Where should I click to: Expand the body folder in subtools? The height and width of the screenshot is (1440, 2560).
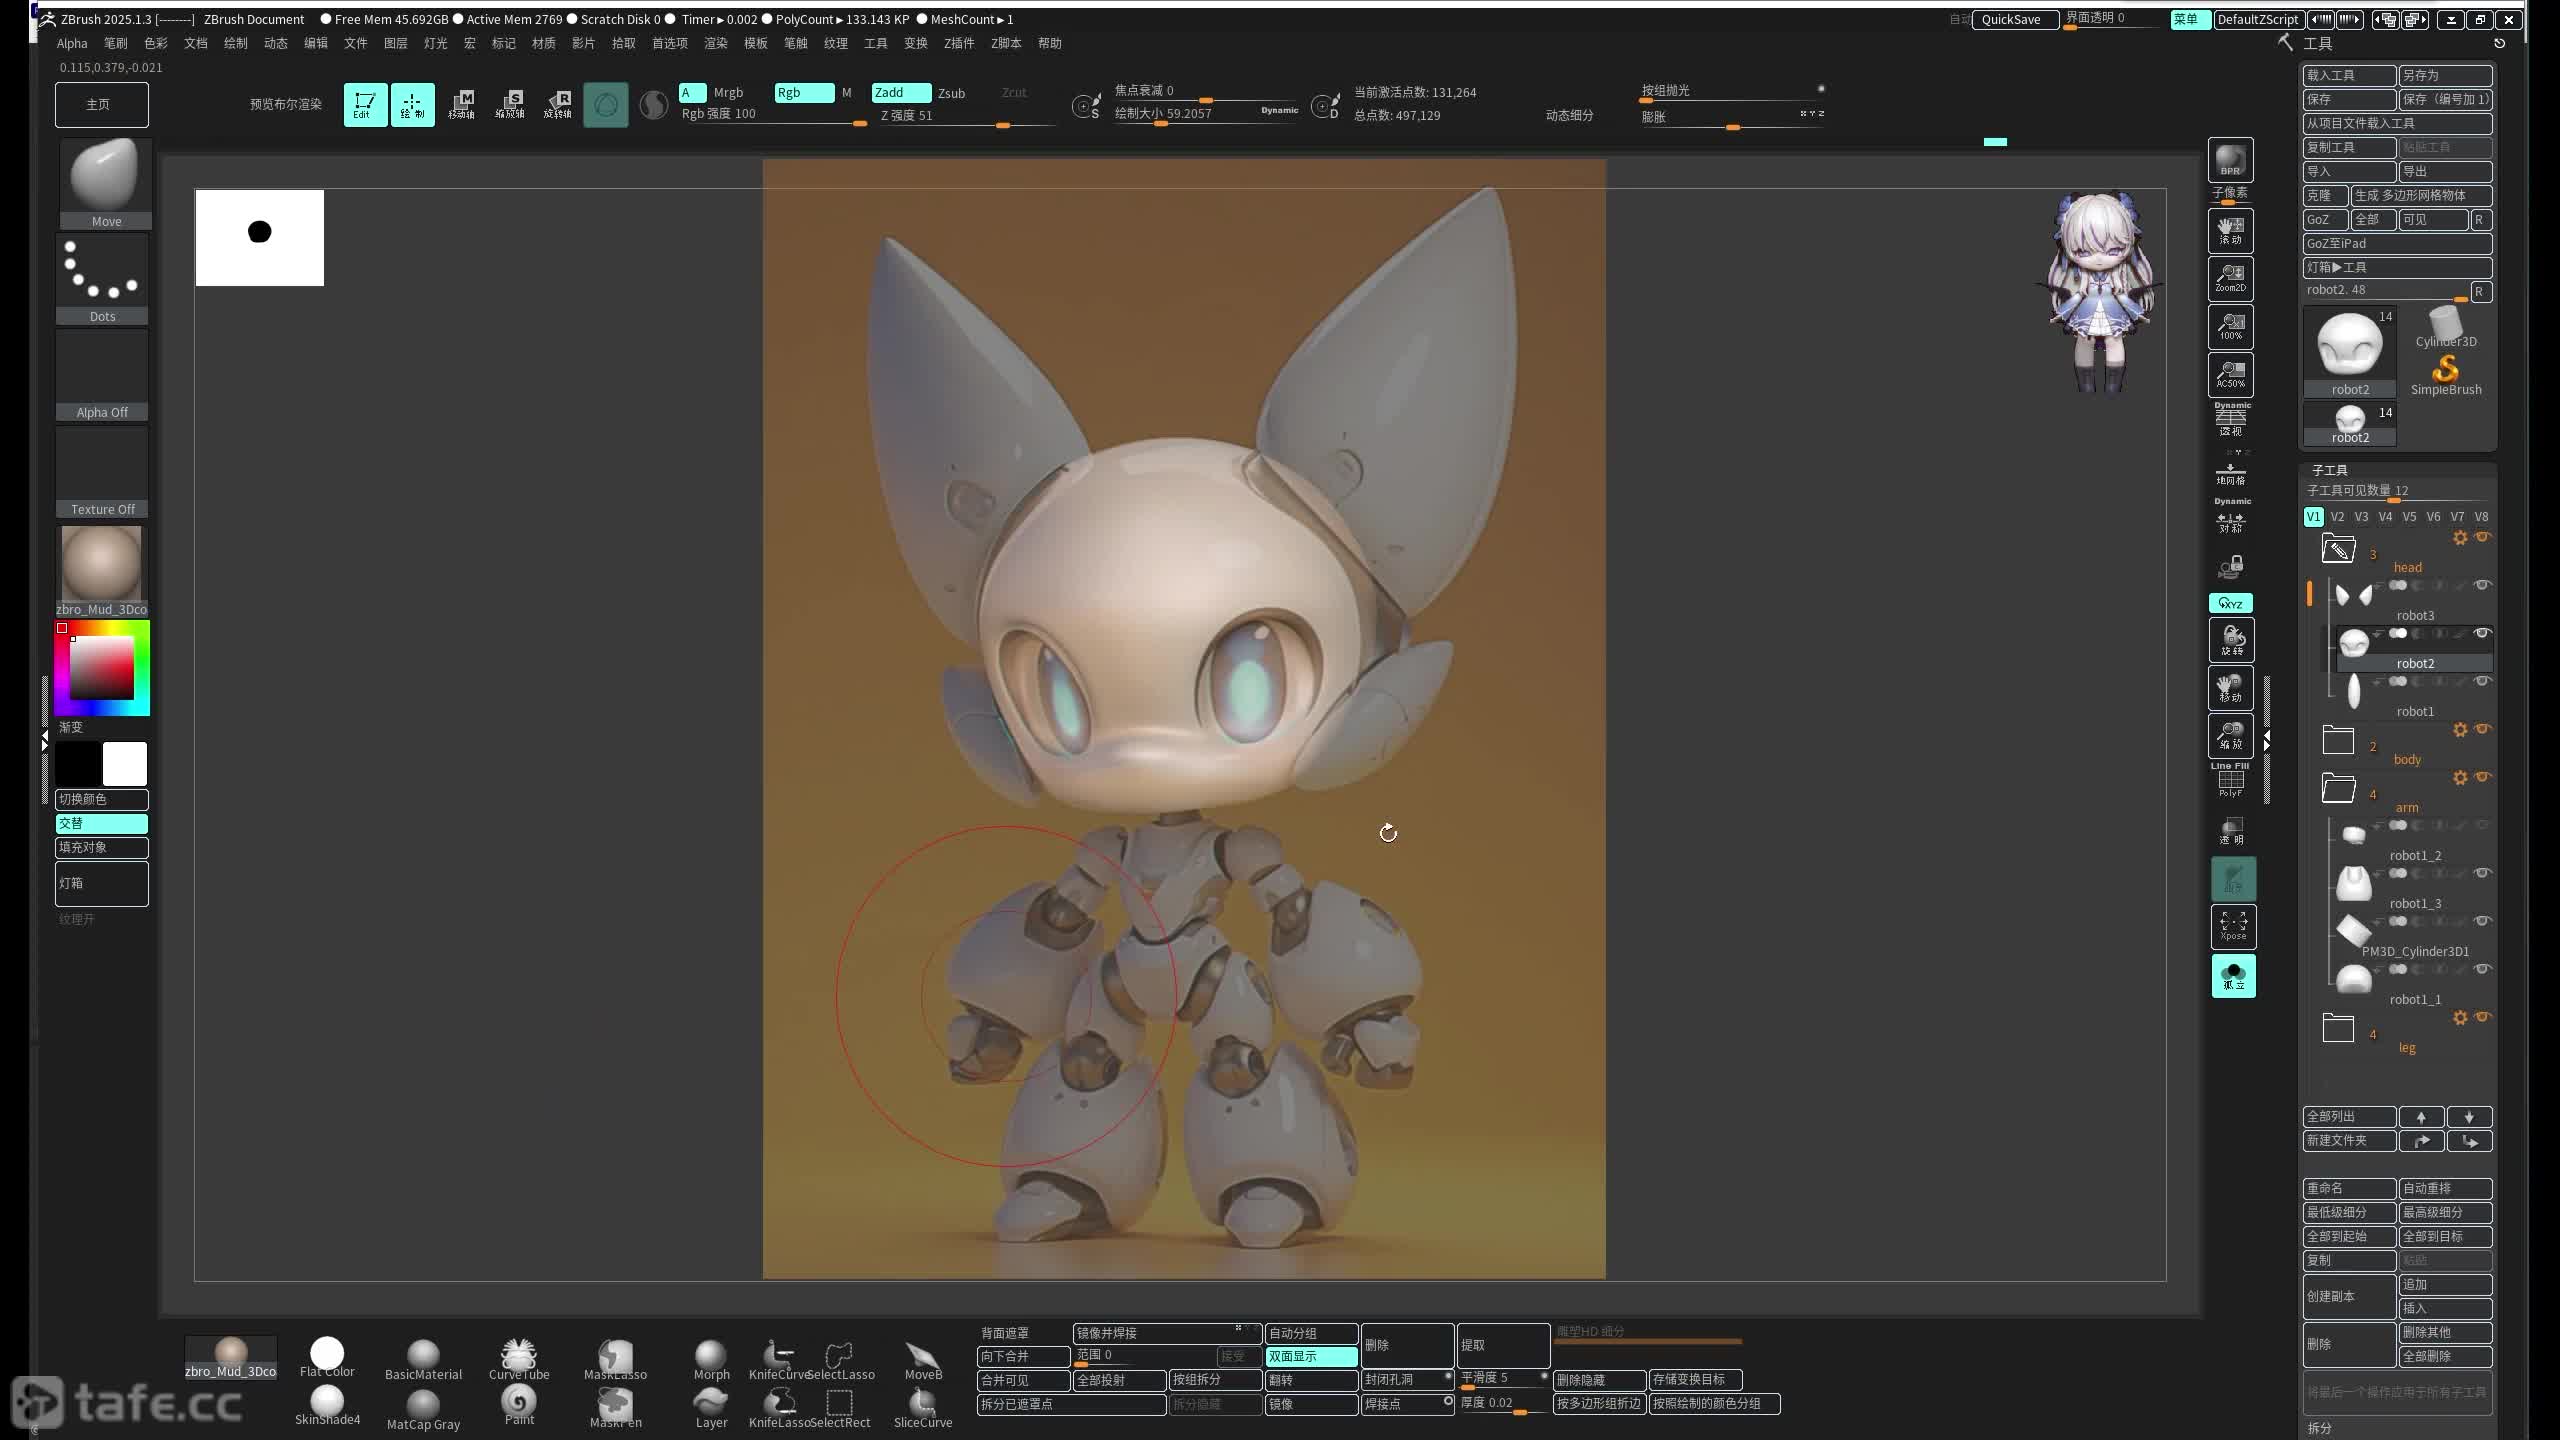click(2338, 740)
